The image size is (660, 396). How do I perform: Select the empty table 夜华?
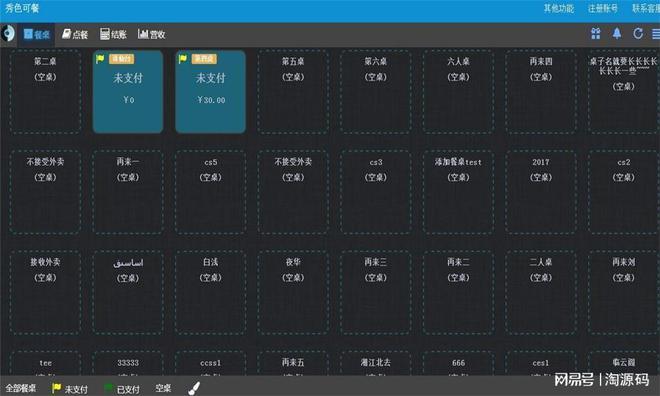(x=293, y=292)
